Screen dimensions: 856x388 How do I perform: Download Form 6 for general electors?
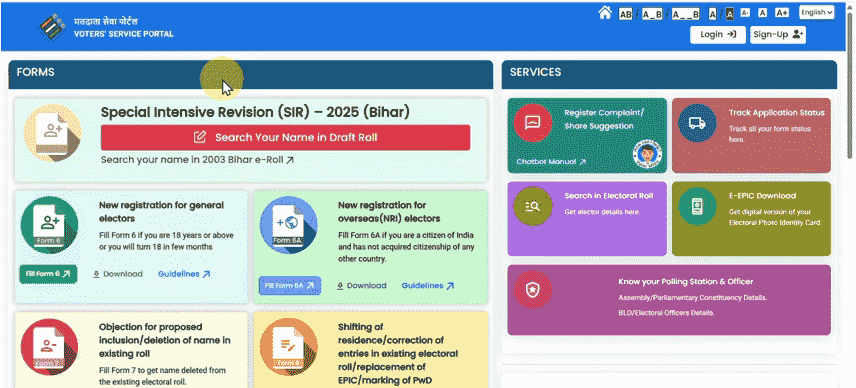pyautogui.click(x=117, y=274)
